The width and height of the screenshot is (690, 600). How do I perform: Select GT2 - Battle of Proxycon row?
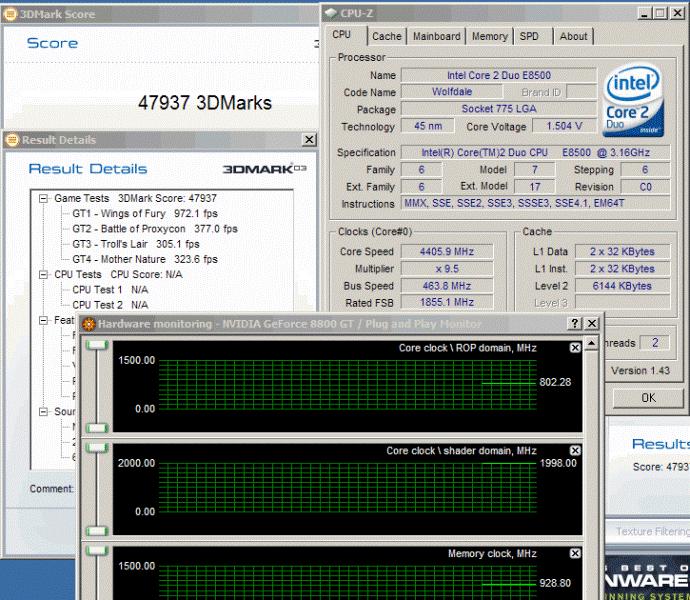click(x=155, y=229)
